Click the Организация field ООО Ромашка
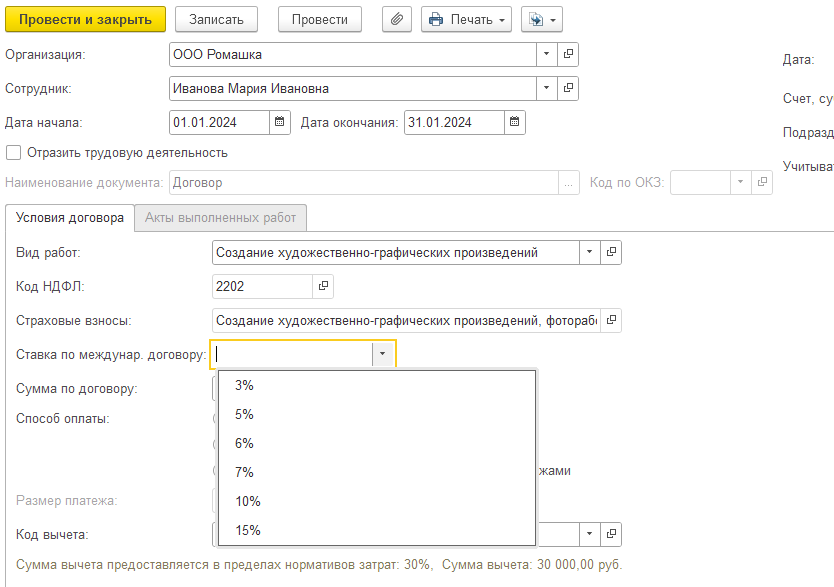This screenshot has width=834, height=587. (353, 54)
